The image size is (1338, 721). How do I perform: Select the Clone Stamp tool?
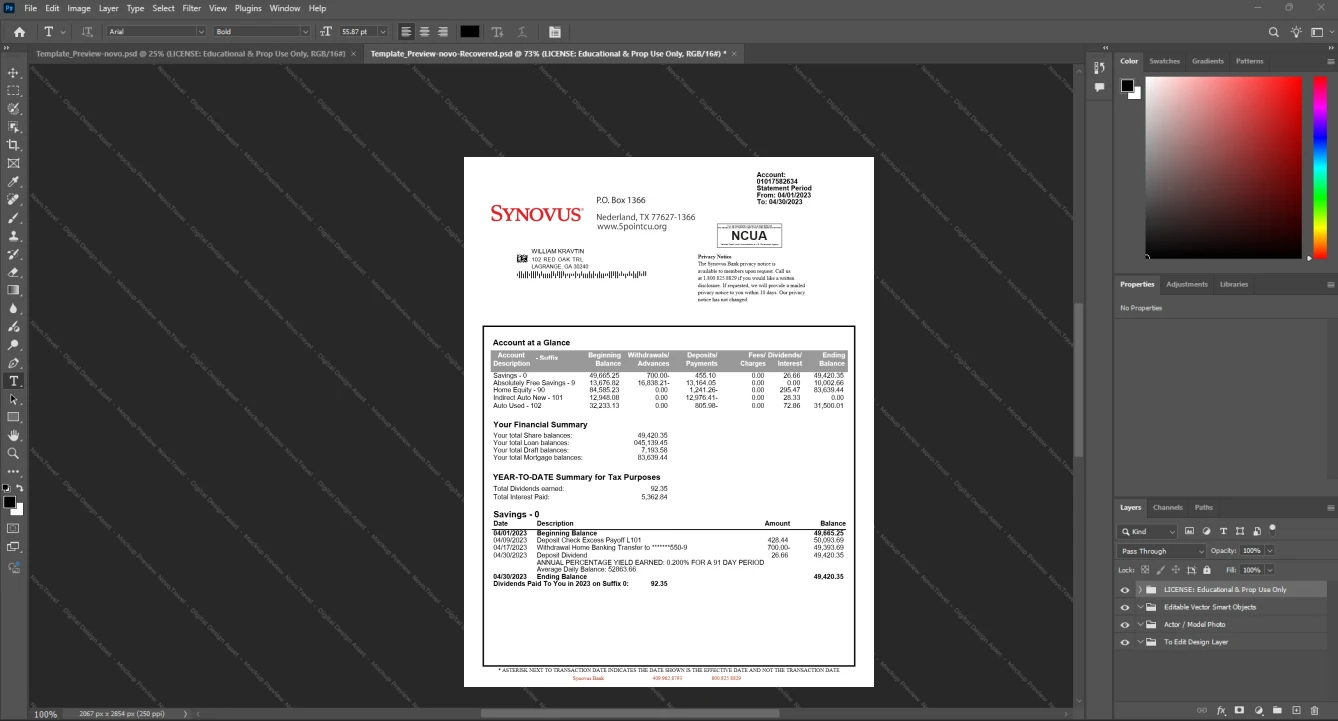click(14, 236)
